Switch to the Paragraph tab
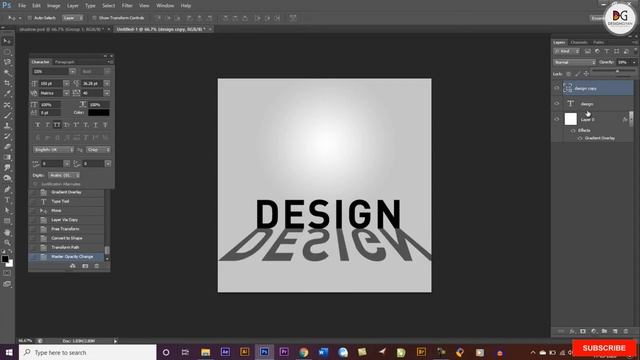The width and height of the screenshot is (640, 360). coord(64,62)
